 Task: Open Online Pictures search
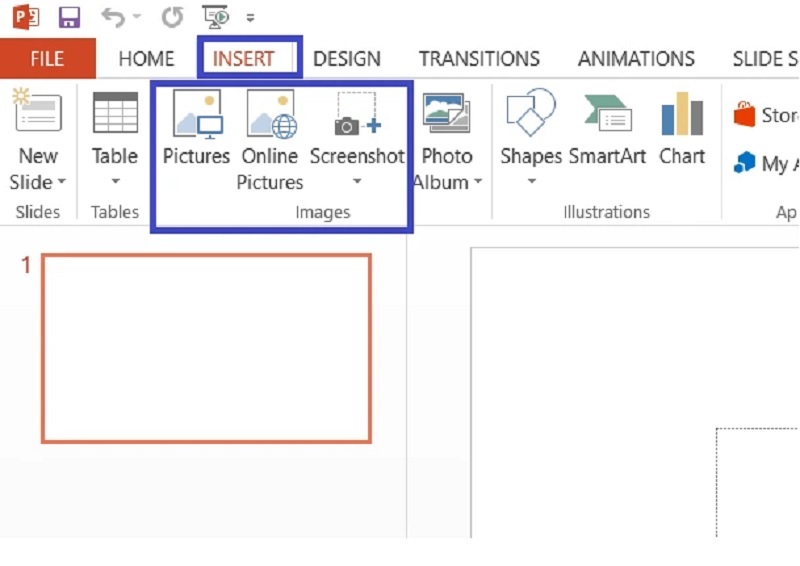[x=270, y=140]
